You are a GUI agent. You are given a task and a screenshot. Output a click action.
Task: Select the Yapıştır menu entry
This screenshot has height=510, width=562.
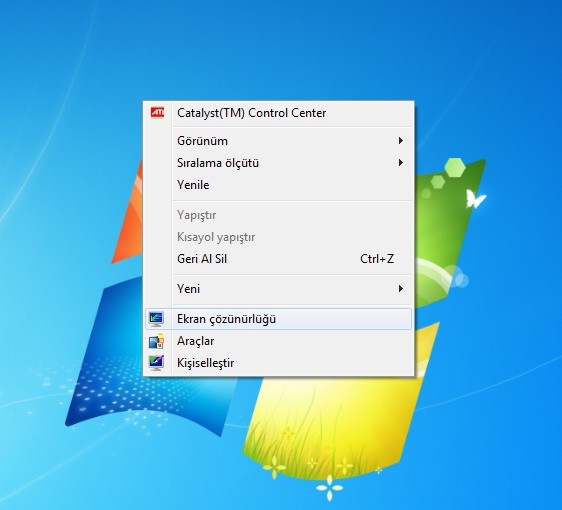[x=278, y=215]
